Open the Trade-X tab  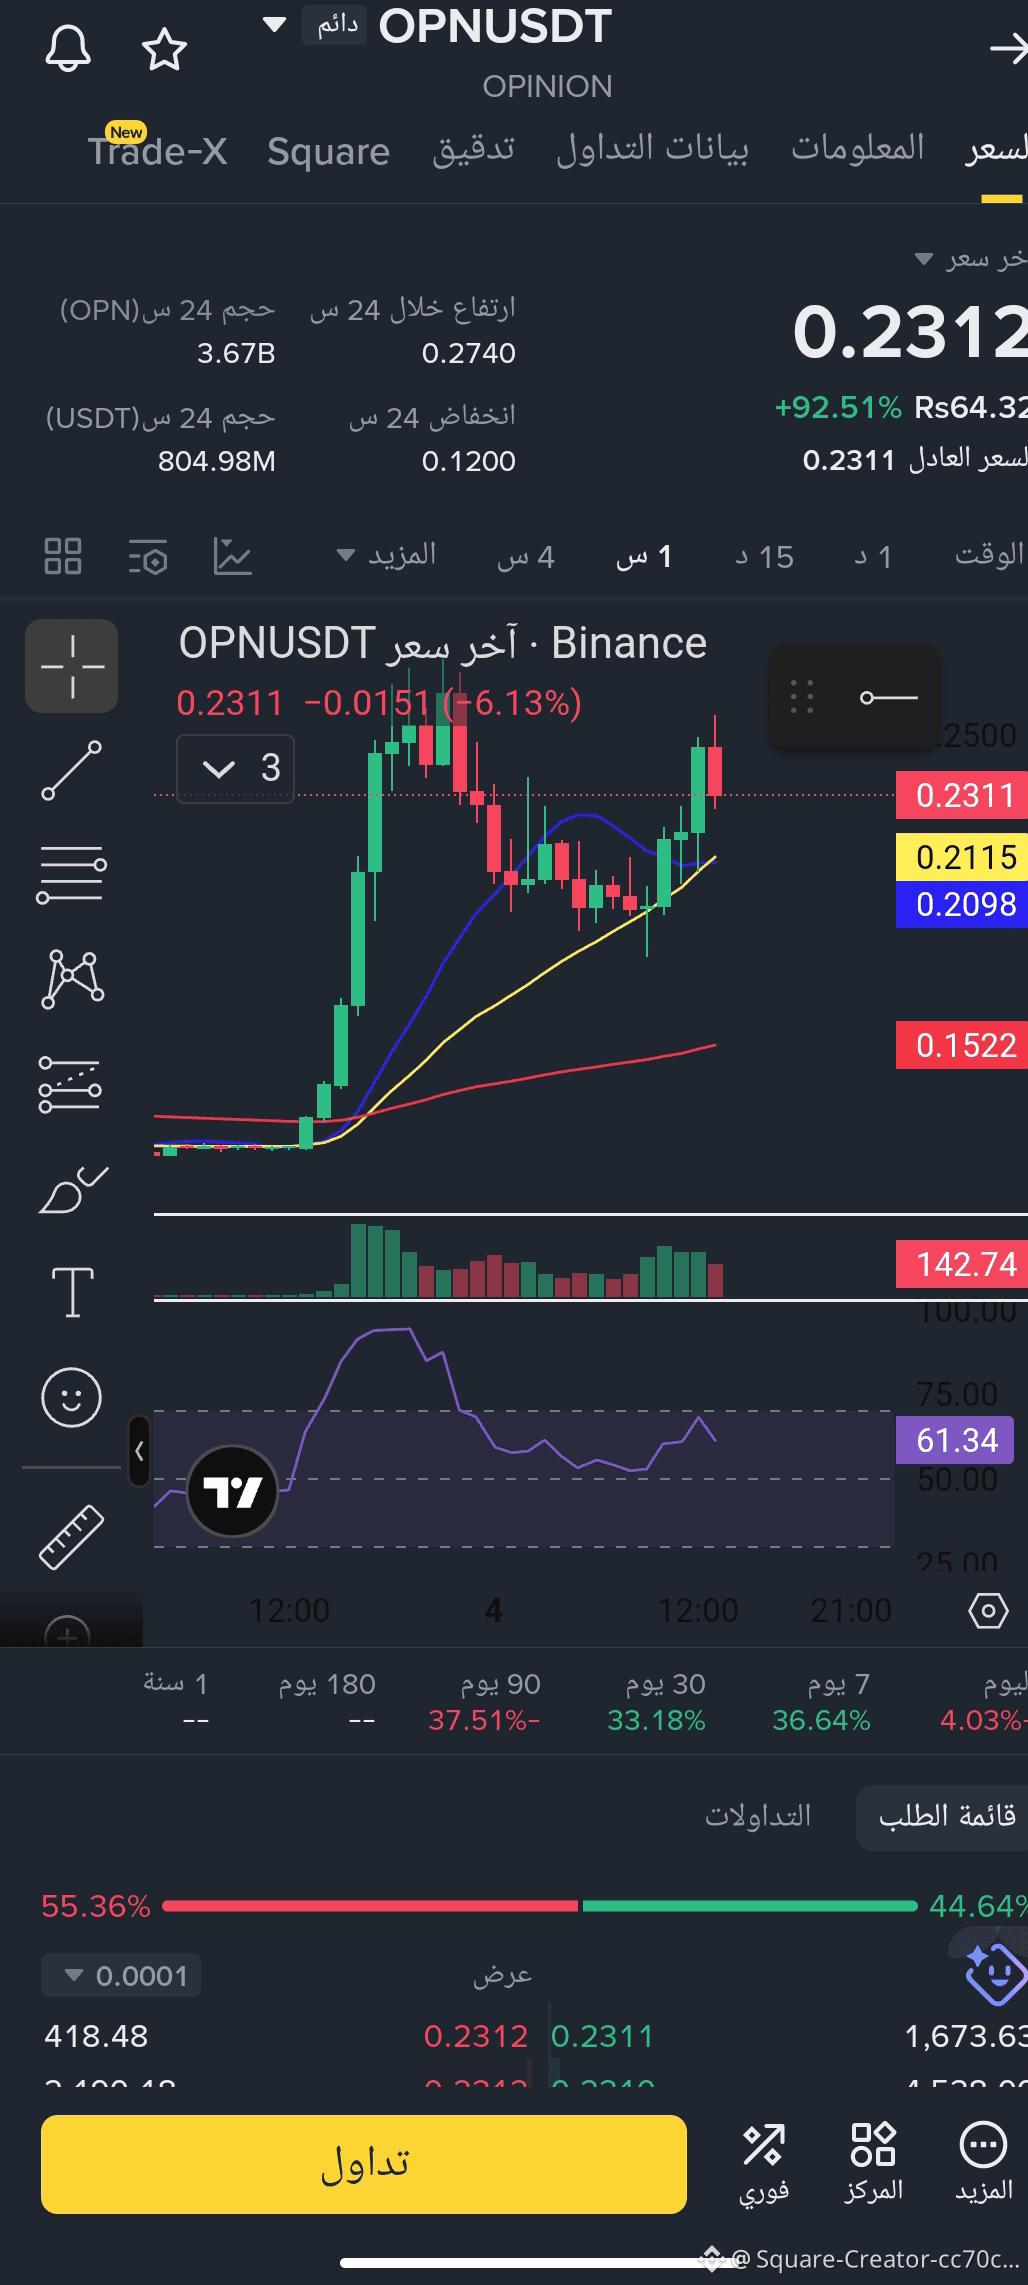(157, 151)
